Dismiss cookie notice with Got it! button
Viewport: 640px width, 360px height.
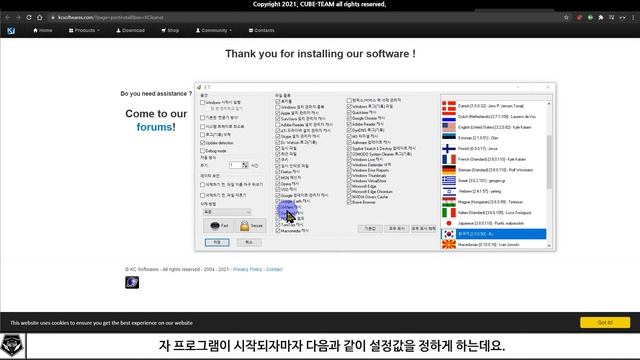point(605,322)
